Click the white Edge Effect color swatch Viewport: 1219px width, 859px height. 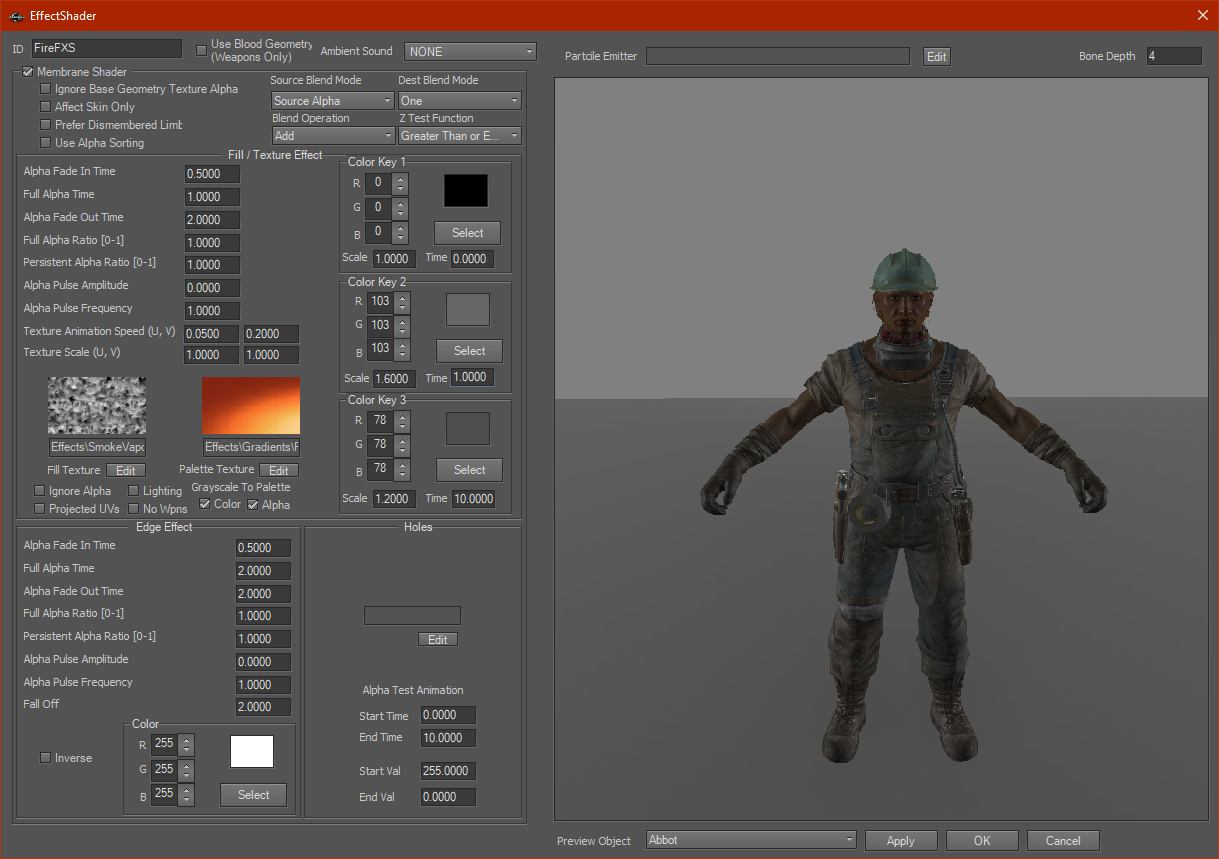click(252, 752)
